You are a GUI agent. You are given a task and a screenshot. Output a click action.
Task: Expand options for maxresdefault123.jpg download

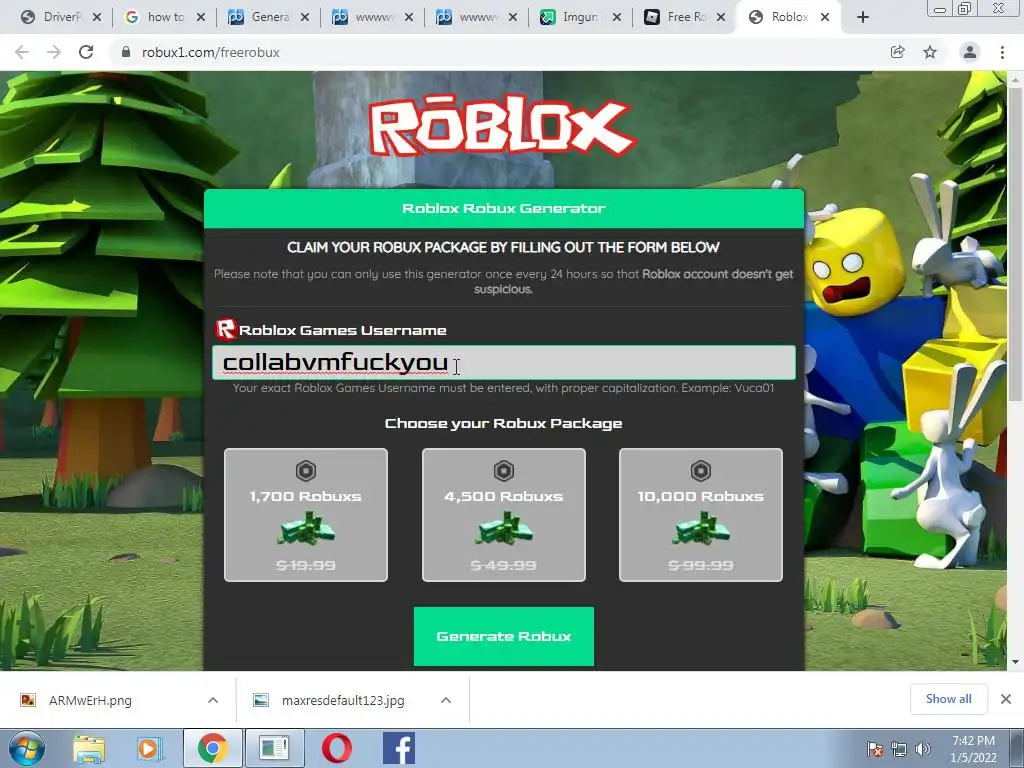pyautogui.click(x=446, y=700)
